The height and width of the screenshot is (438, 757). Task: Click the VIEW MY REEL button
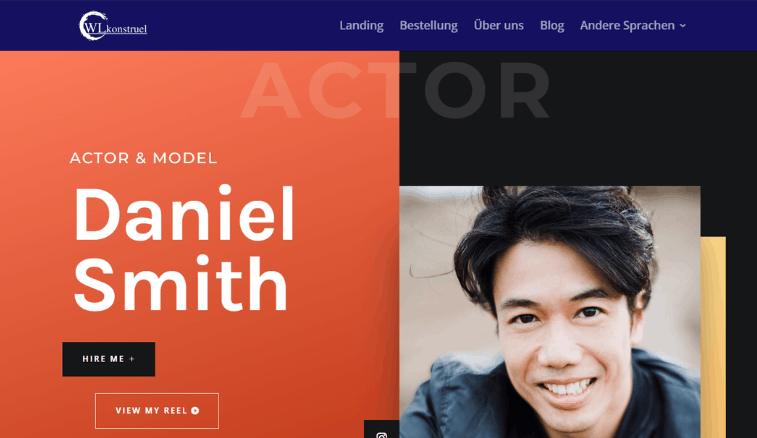click(x=157, y=410)
